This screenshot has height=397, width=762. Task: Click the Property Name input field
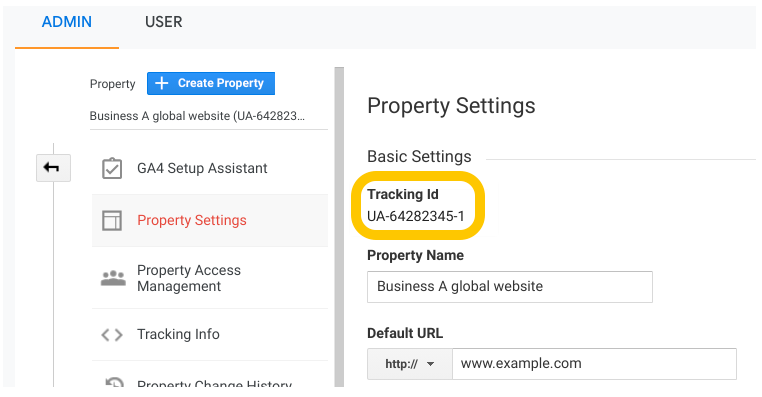[x=510, y=287]
